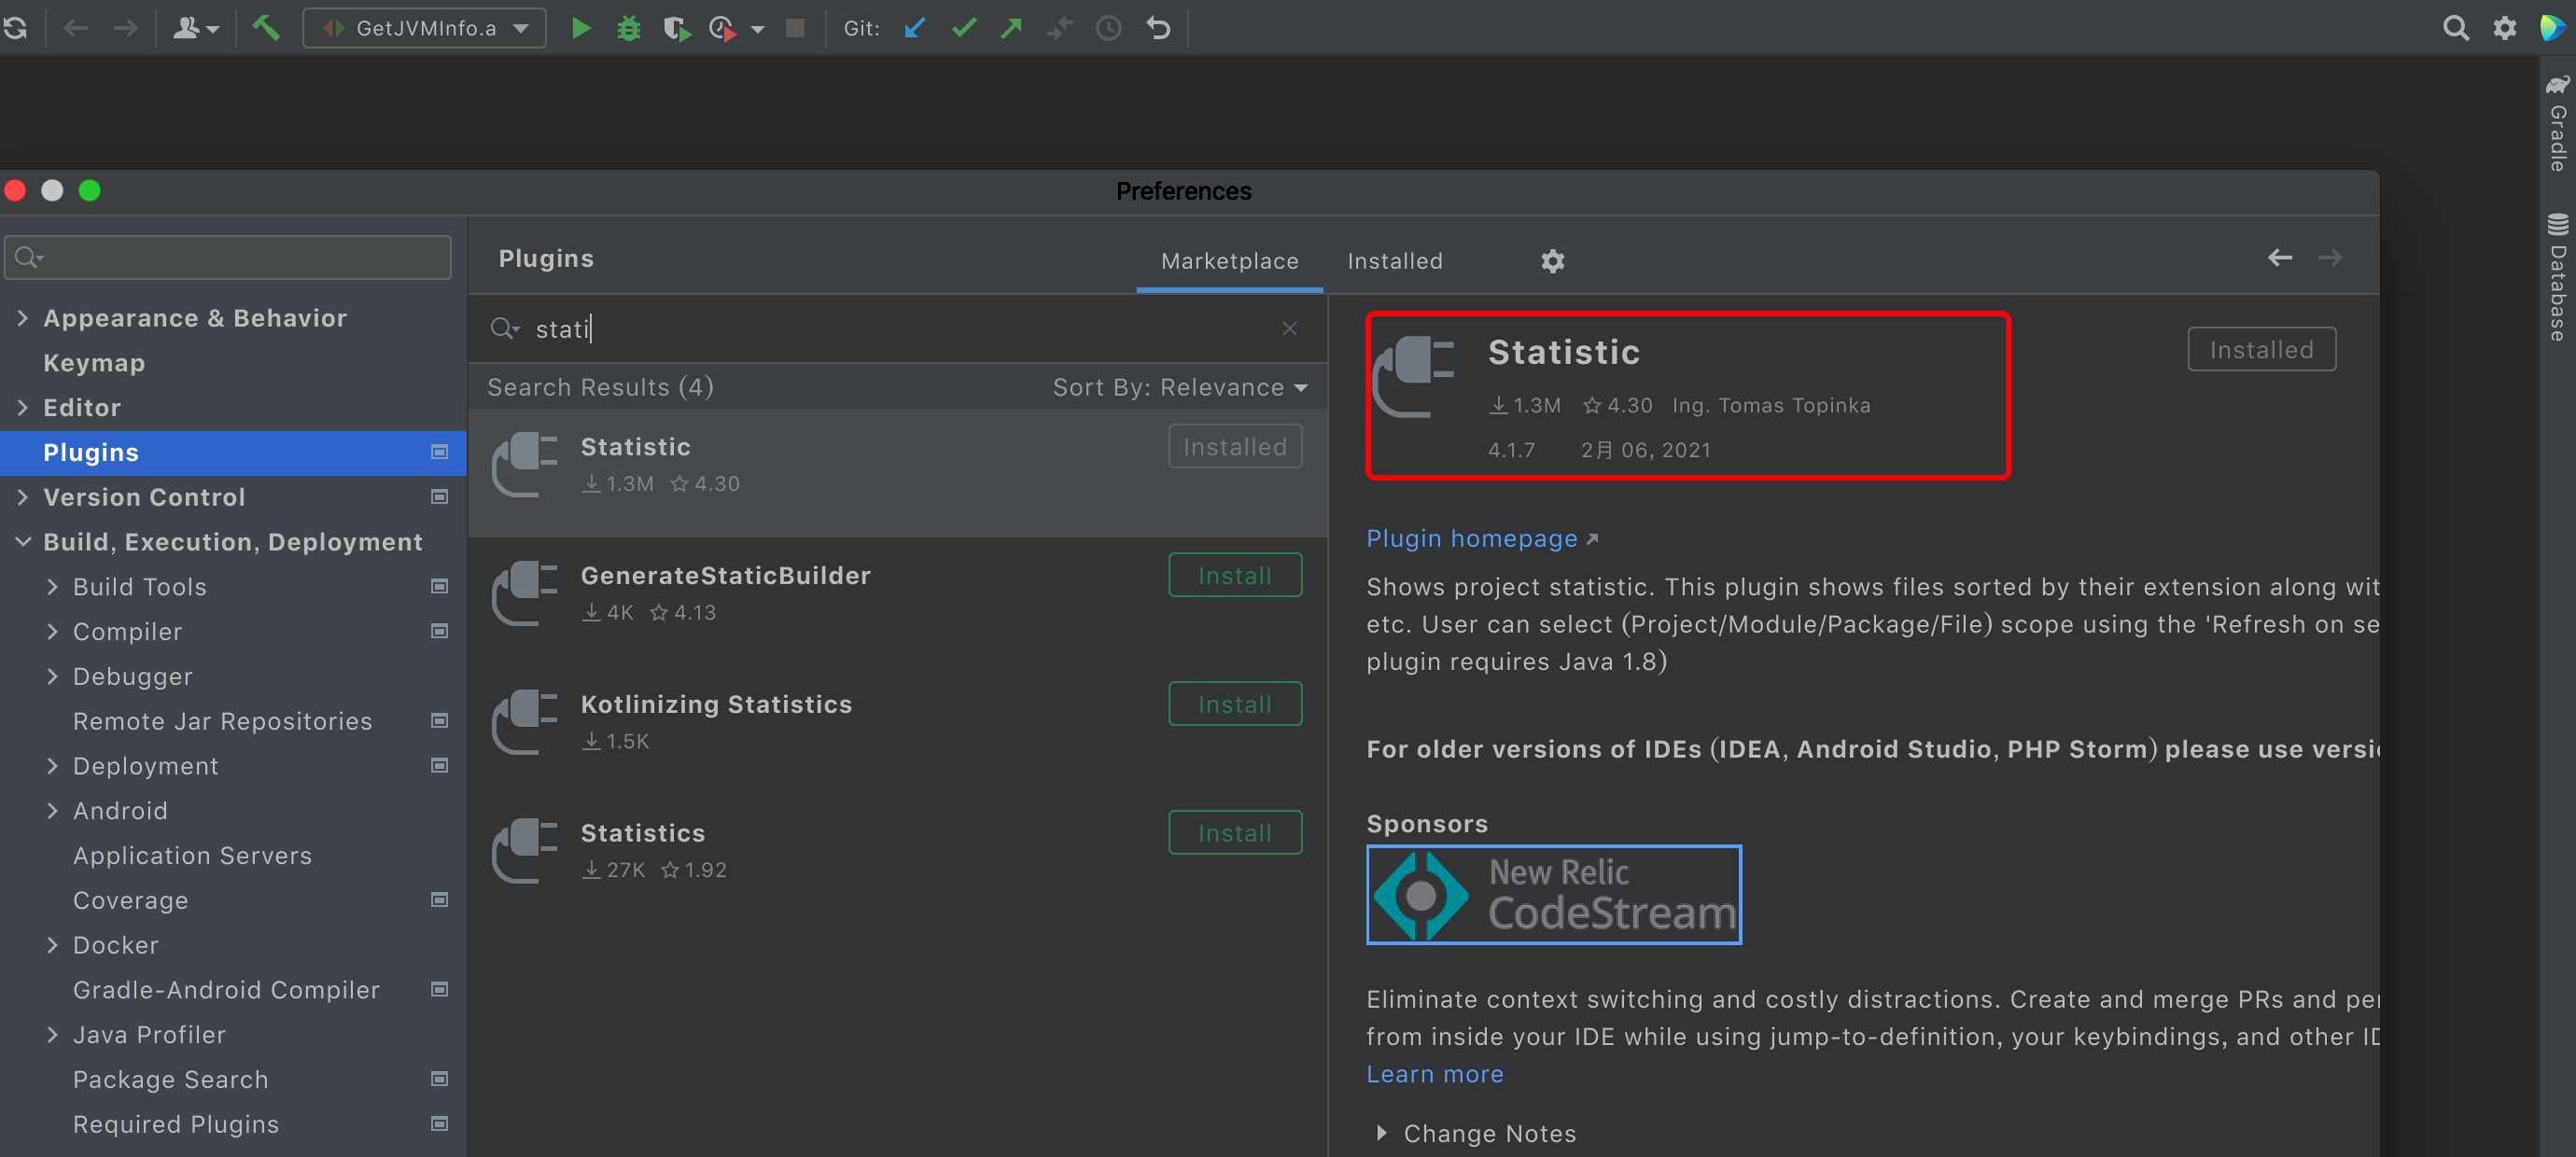Image resolution: width=2576 pixels, height=1157 pixels.
Task: Click the green Run button in the toolbar
Action: tap(580, 28)
